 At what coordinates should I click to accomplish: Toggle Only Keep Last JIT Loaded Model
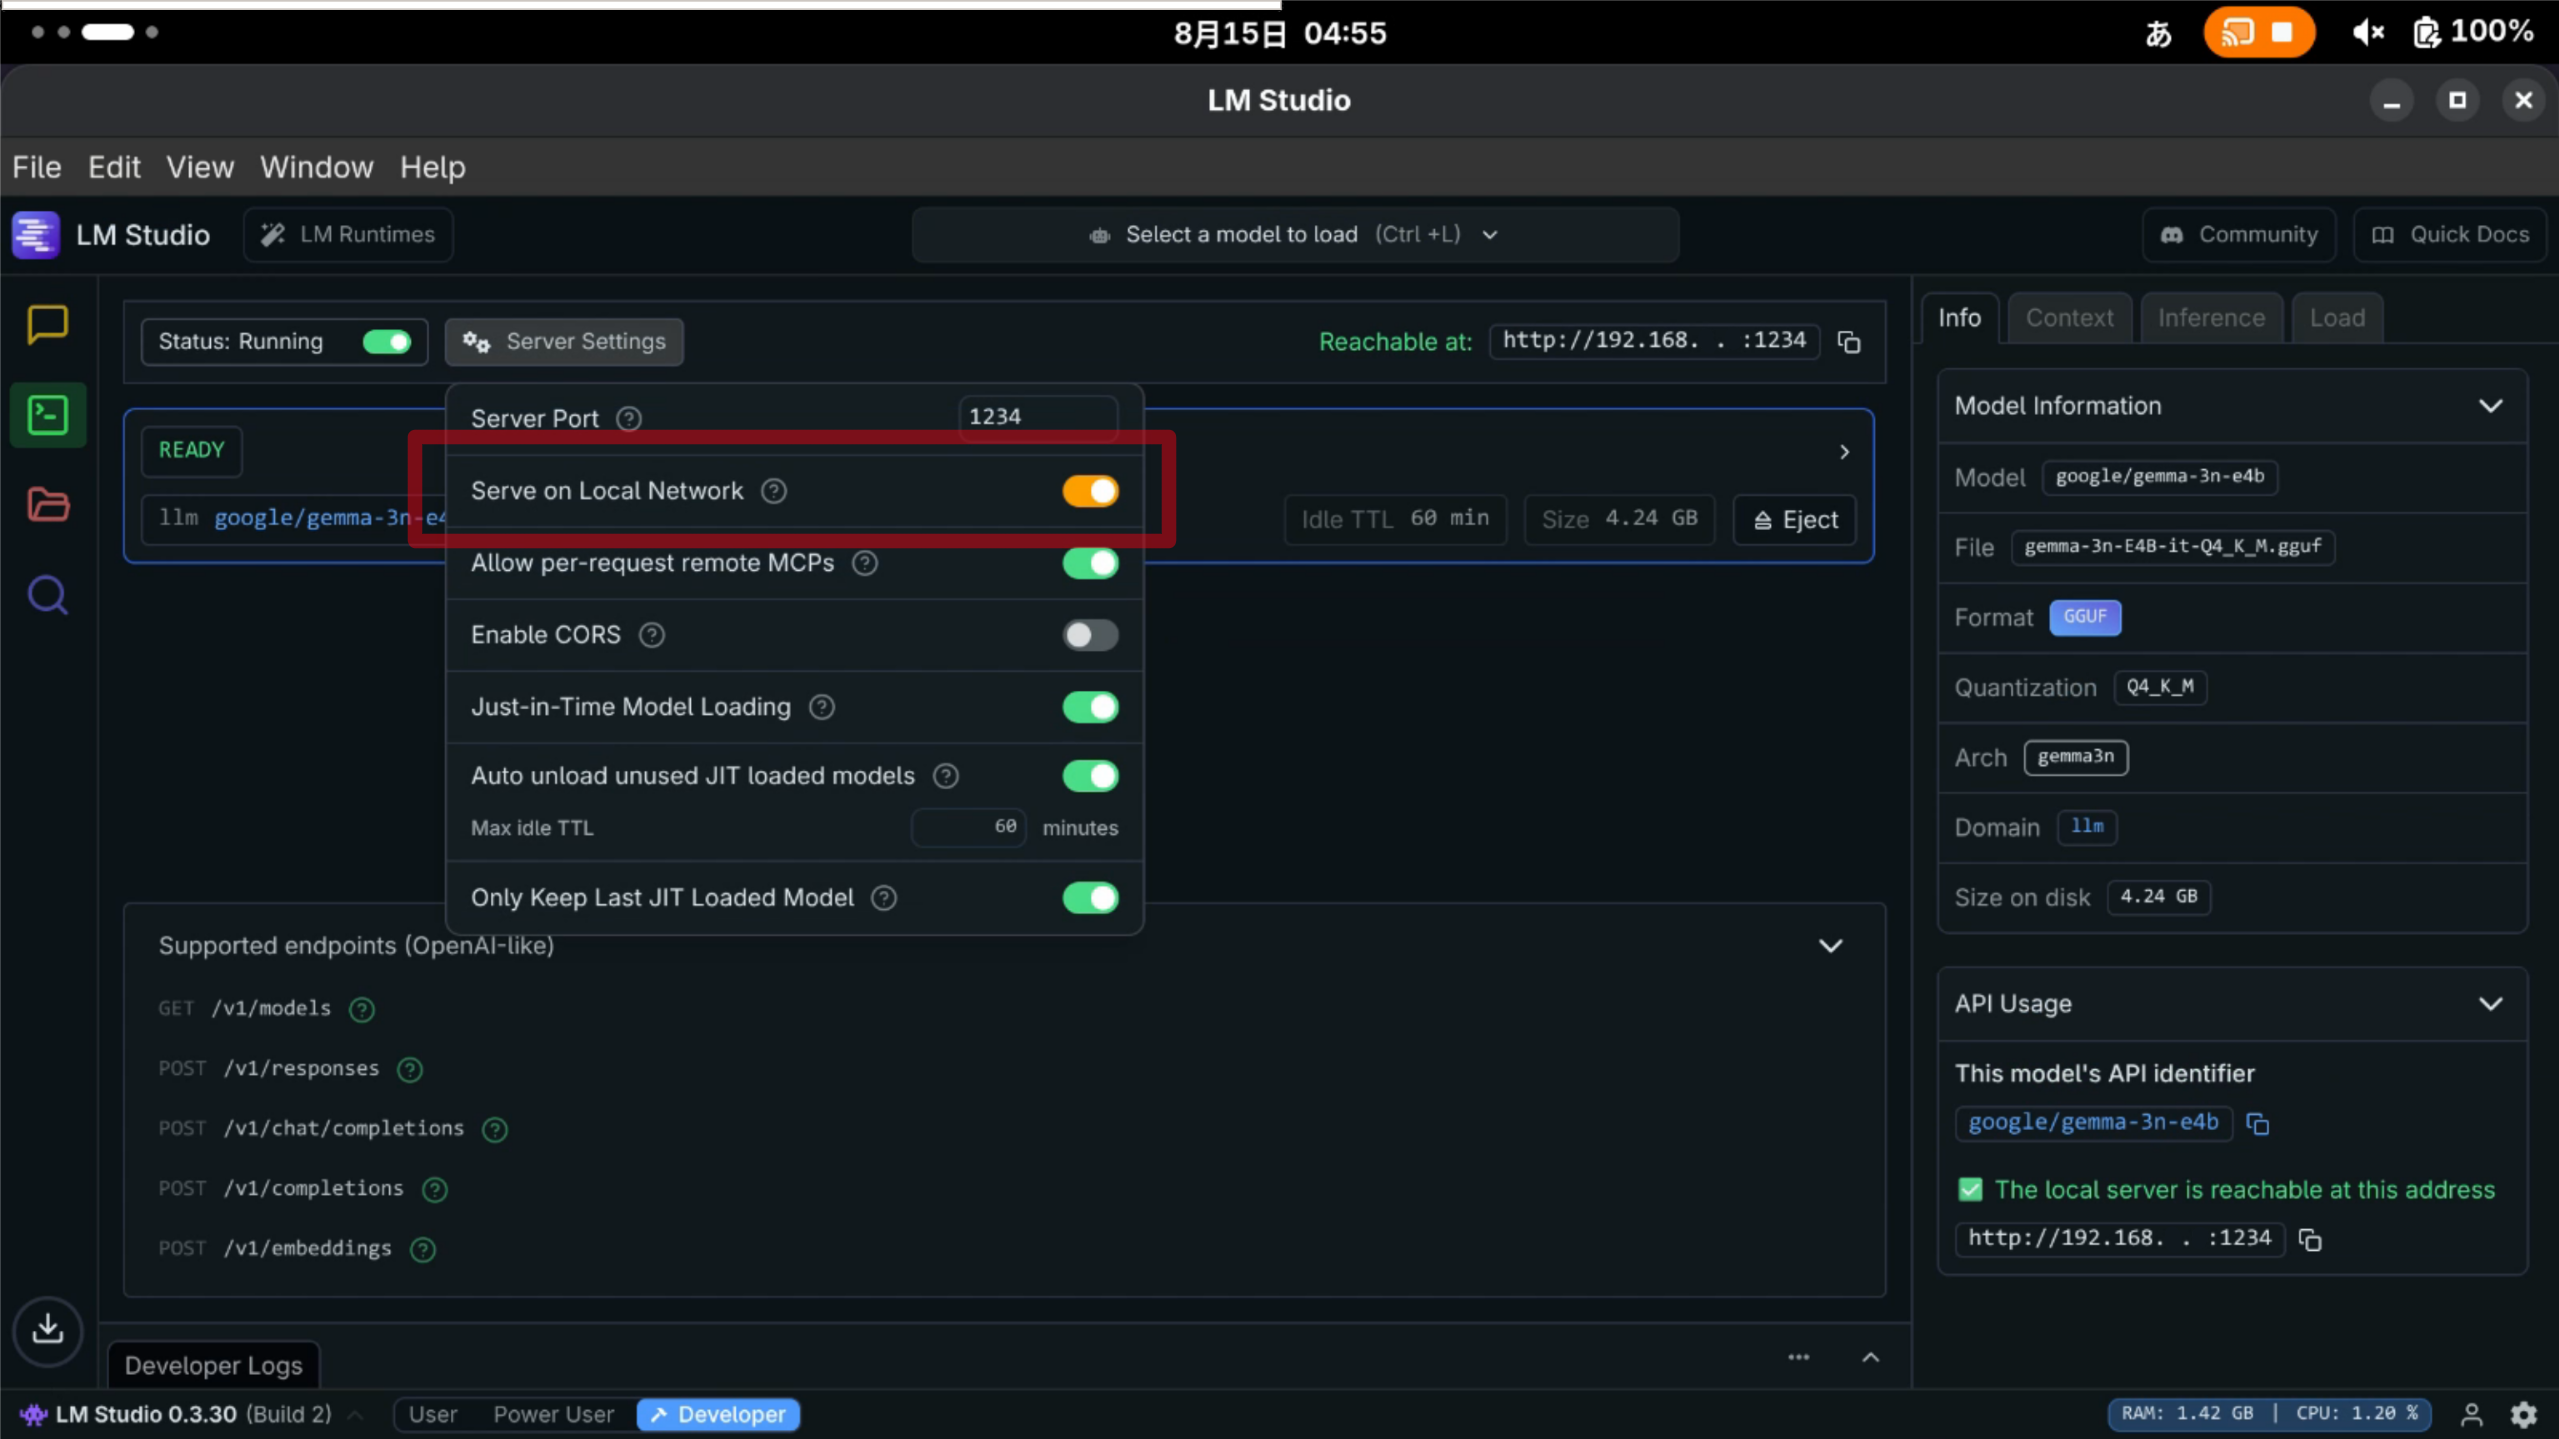pos(1090,898)
